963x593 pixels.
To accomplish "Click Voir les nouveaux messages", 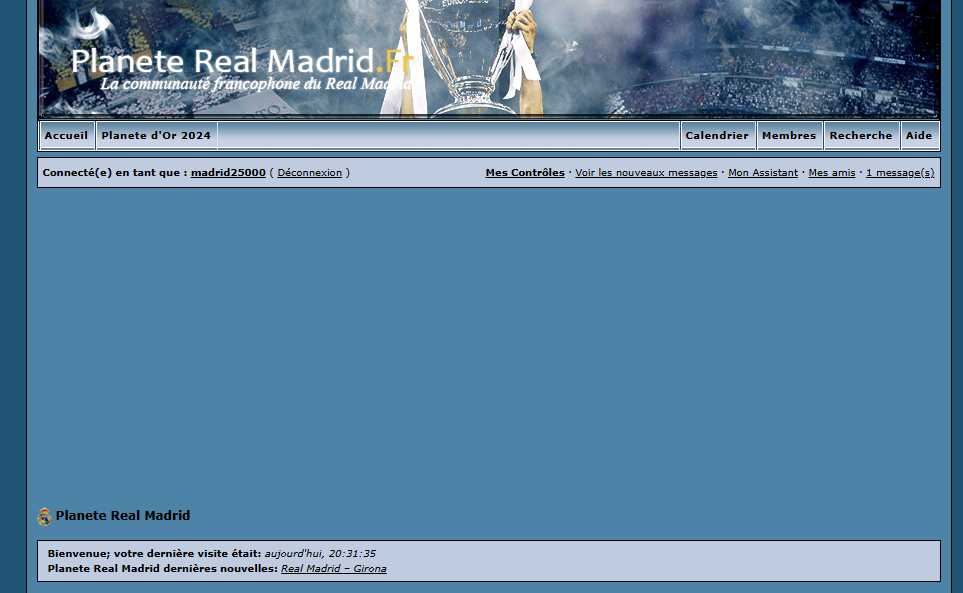I will [x=646, y=172].
